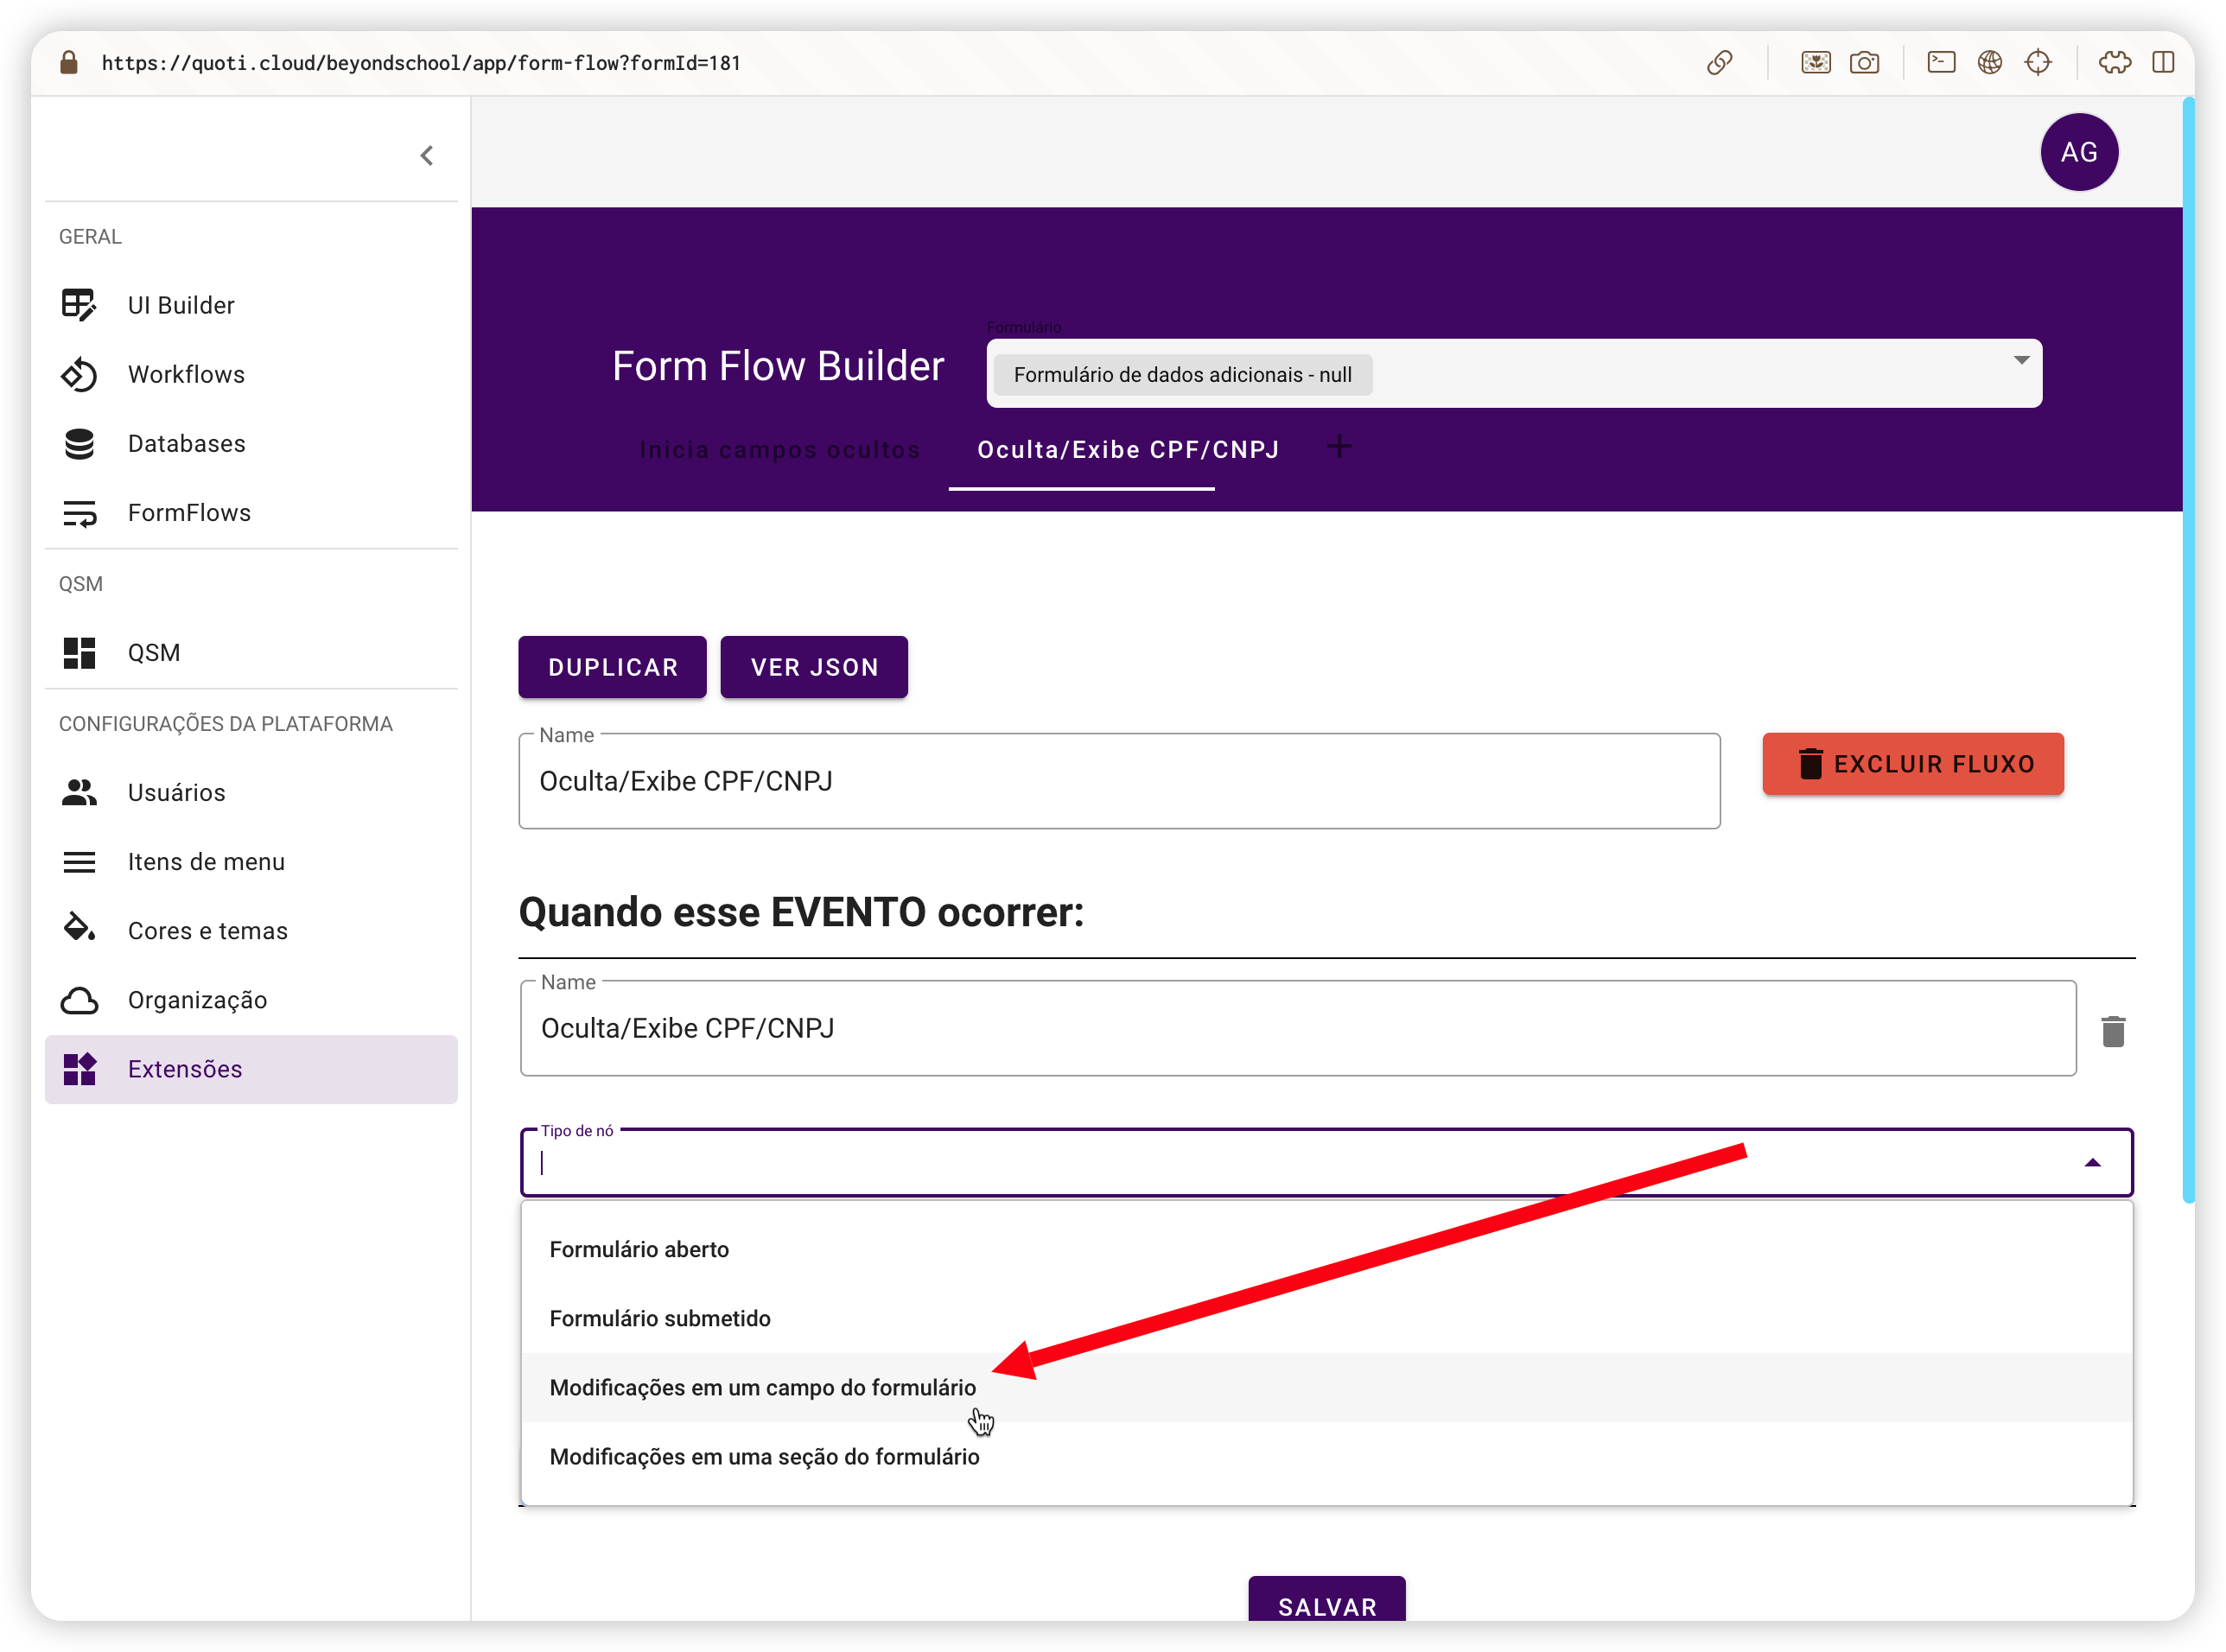
Task: Expand the Formulário dropdown arrow
Action: [2021, 360]
